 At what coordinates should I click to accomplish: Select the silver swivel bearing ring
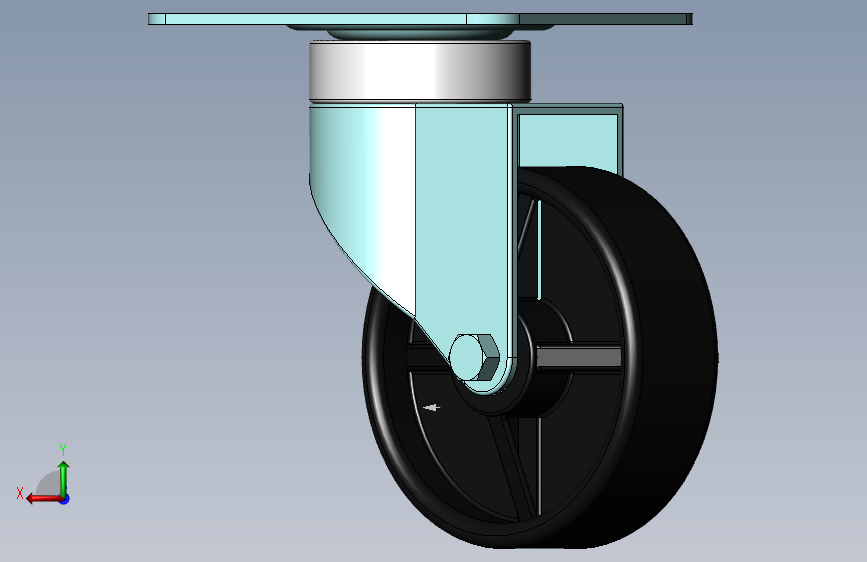[420, 71]
